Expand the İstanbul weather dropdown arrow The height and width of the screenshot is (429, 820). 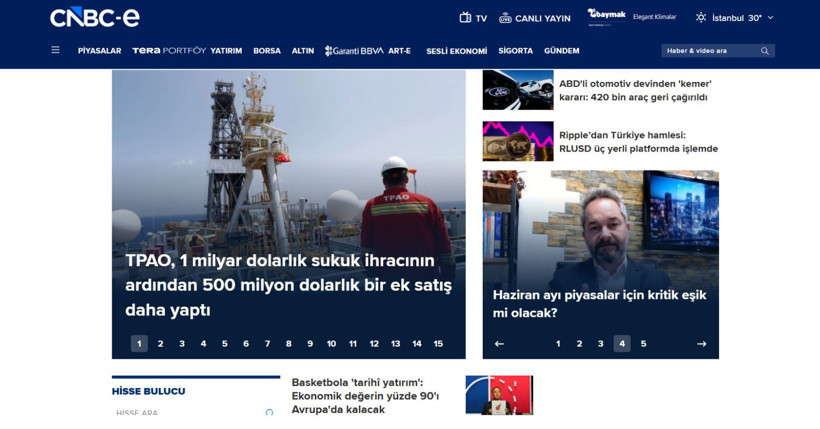point(770,18)
